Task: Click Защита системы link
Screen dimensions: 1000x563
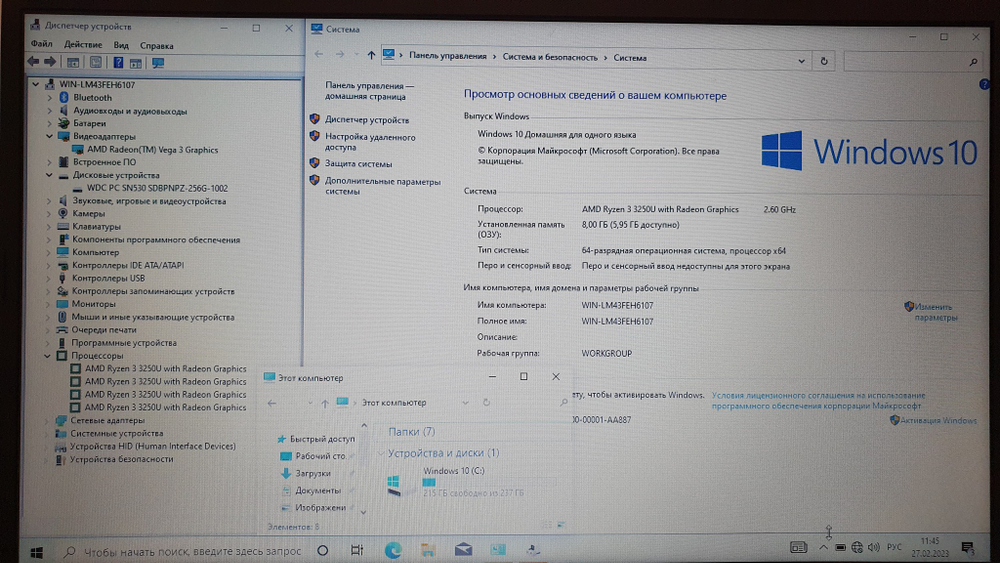Action: (x=358, y=164)
